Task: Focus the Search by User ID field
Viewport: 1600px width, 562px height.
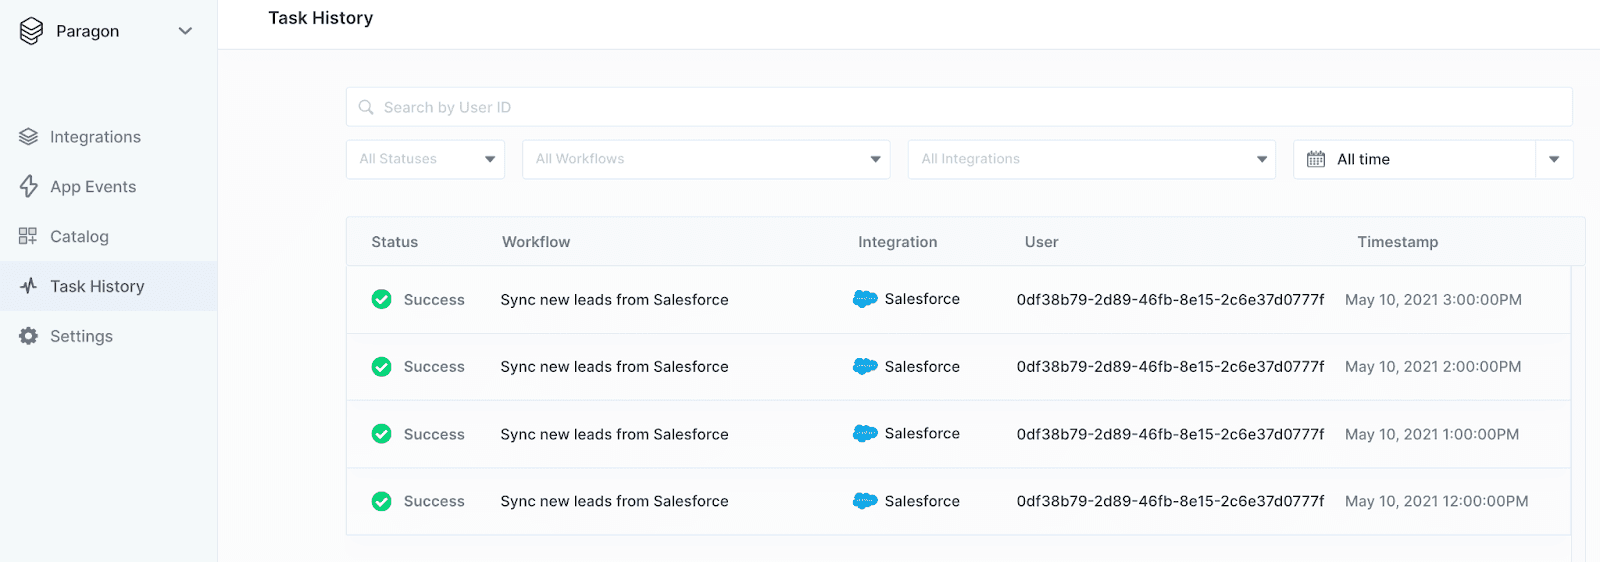Action: [x=958, y=108]
